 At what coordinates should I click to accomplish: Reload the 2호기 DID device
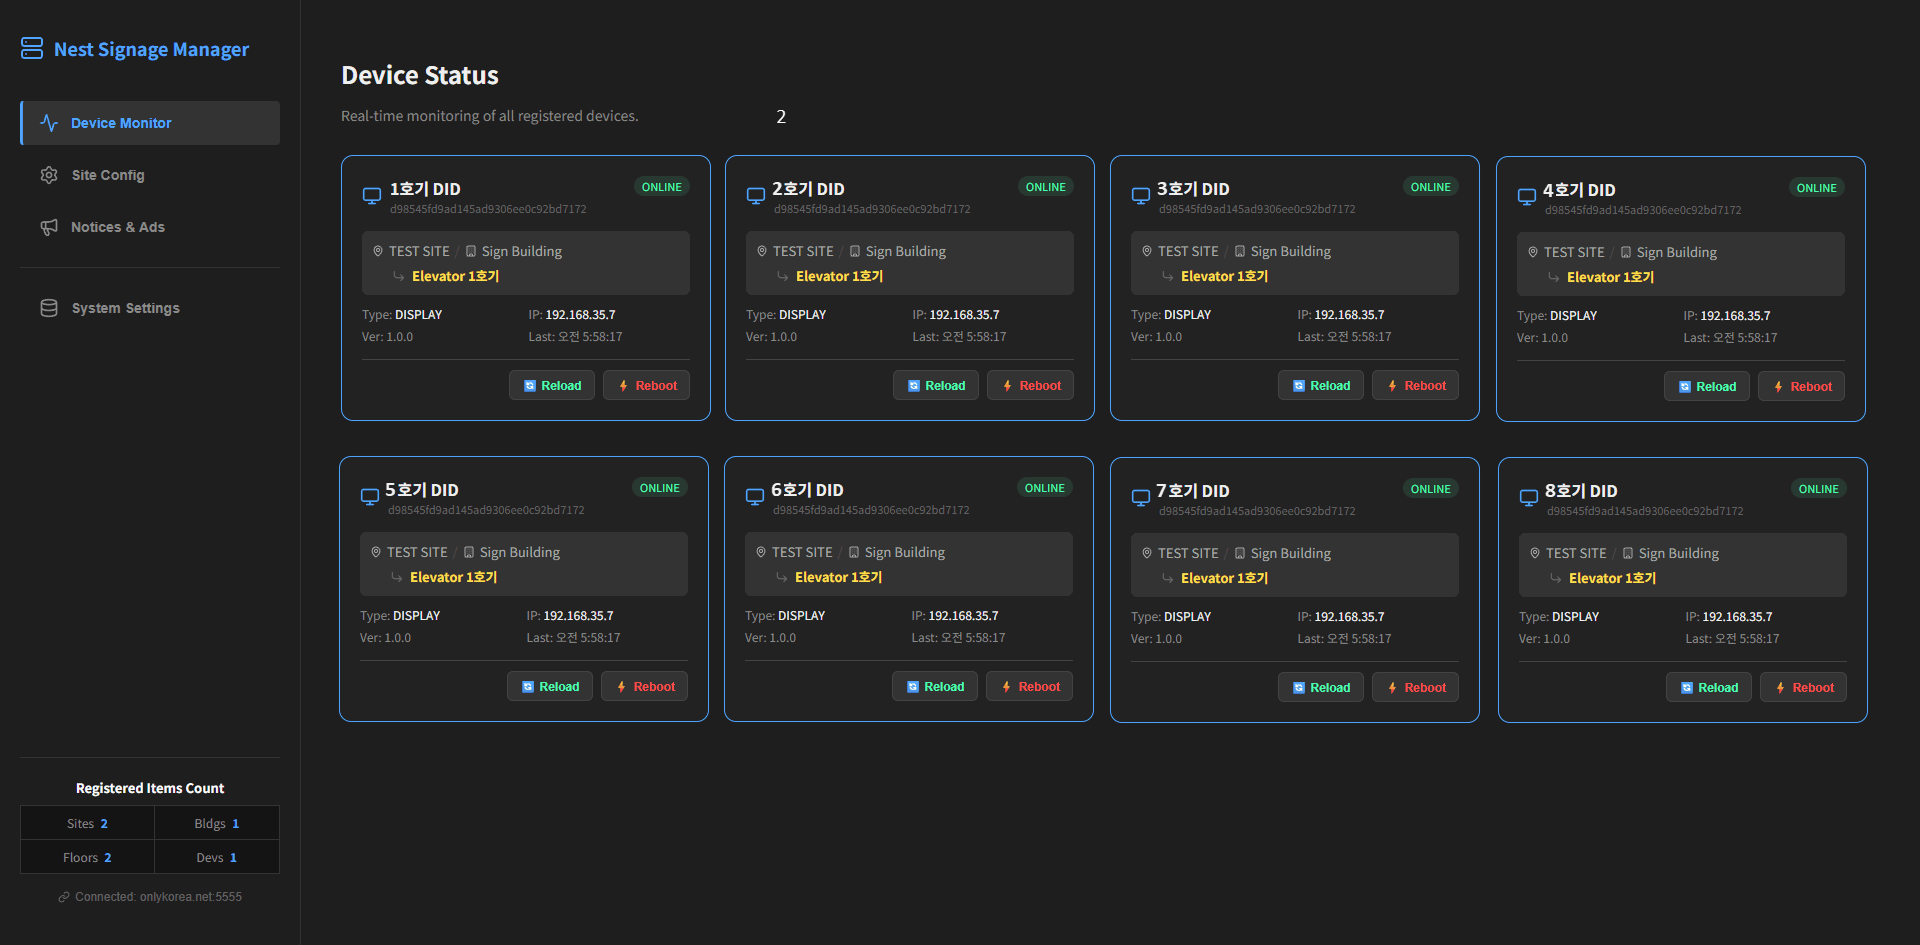[x=935, y=386]
